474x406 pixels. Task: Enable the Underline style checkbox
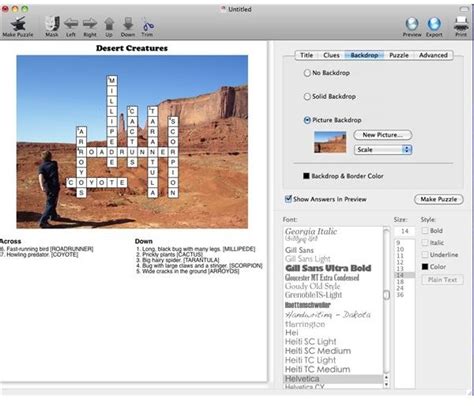coord(425,255)
